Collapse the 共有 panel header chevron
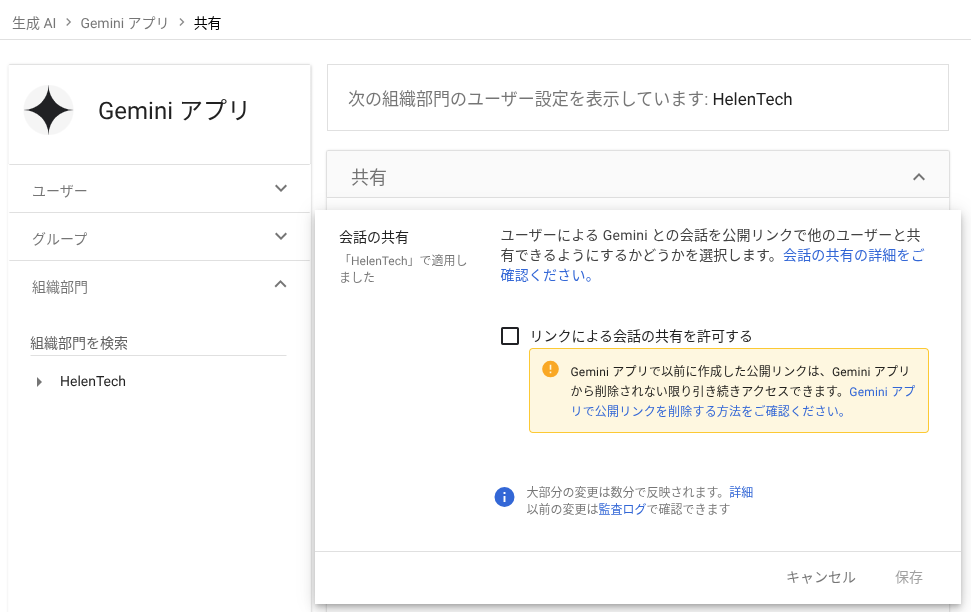971x612 pixels. (x=919, y=177)
